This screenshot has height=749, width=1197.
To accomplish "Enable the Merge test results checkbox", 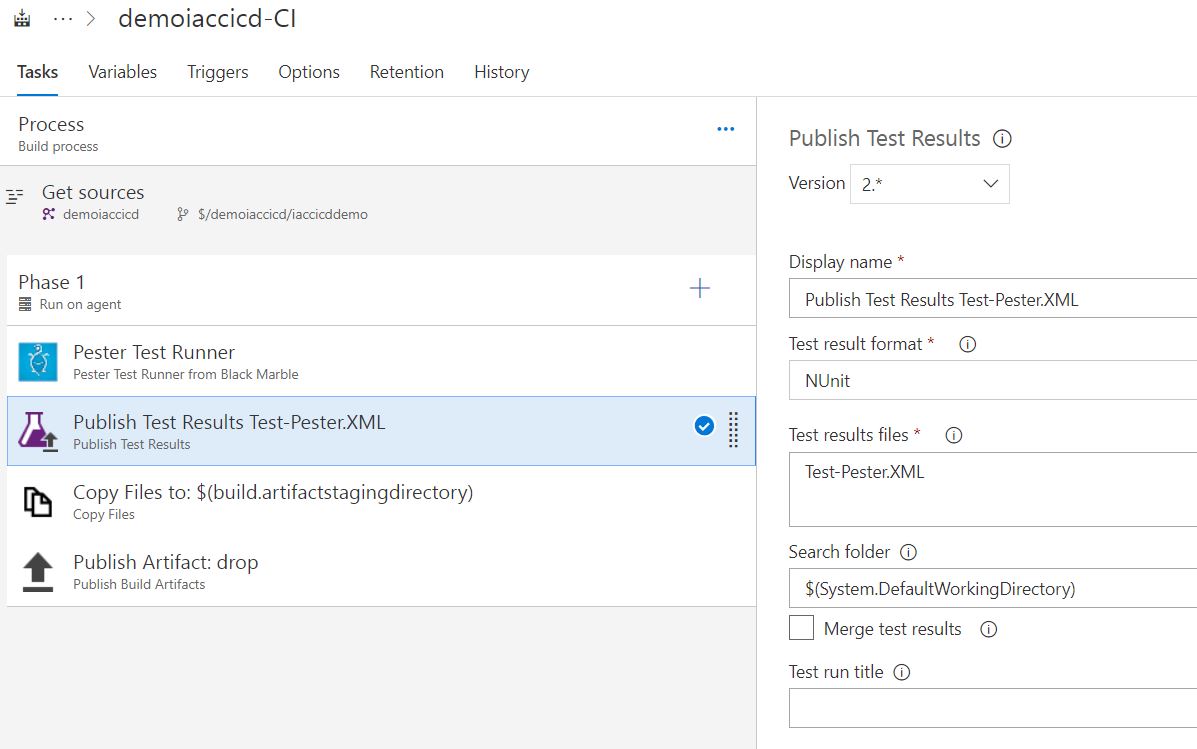I will [x=801, y=628].
